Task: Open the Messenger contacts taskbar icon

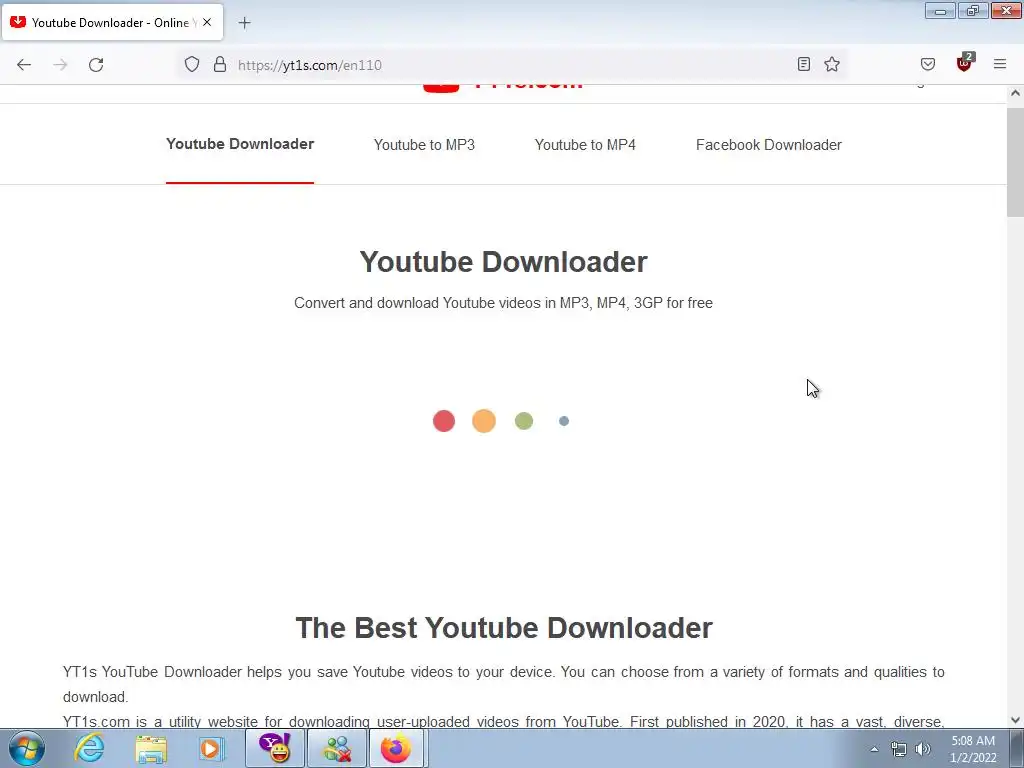Action: [337, 748]
